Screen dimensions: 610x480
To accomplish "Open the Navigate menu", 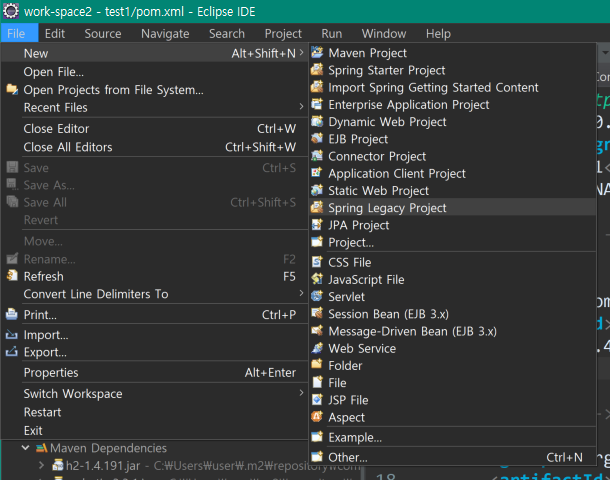I will (165, 33).
